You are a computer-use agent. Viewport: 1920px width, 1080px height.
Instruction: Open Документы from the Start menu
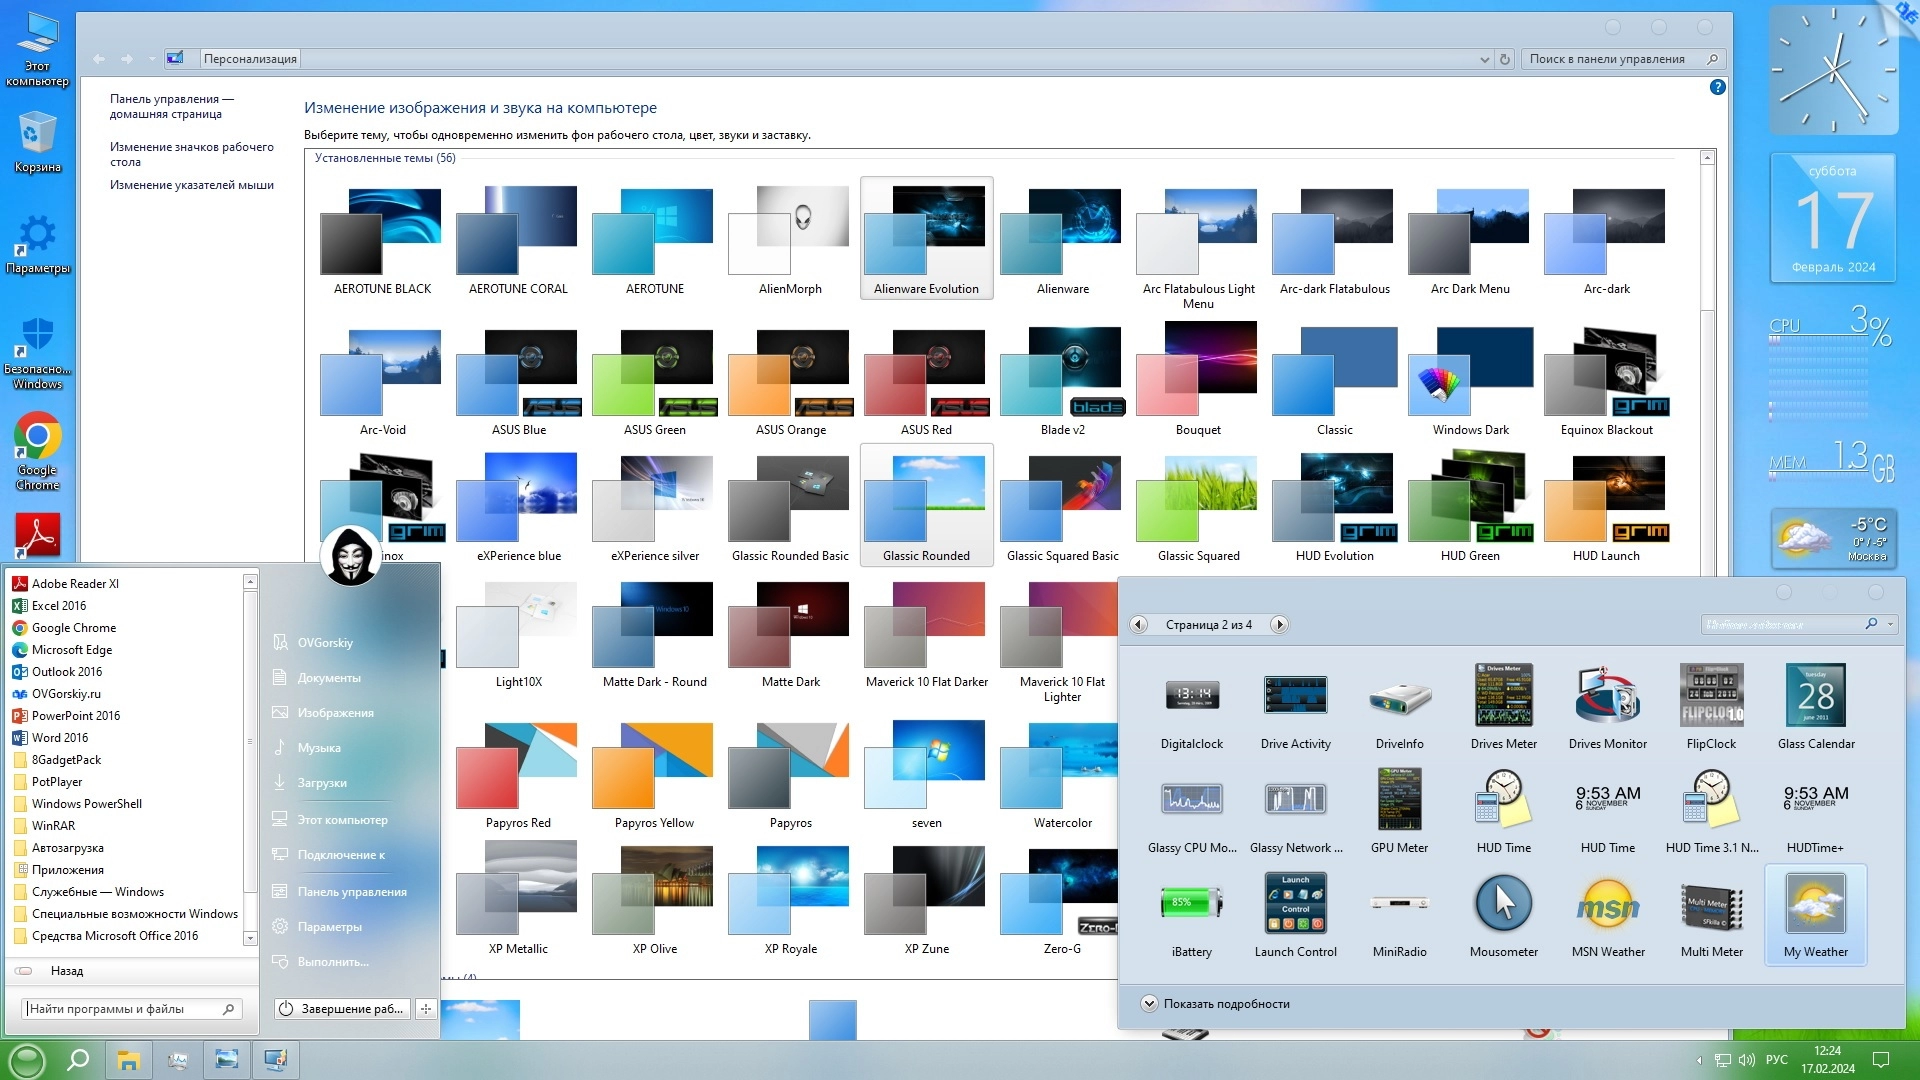pyautogui.click(x=328, y=678)
